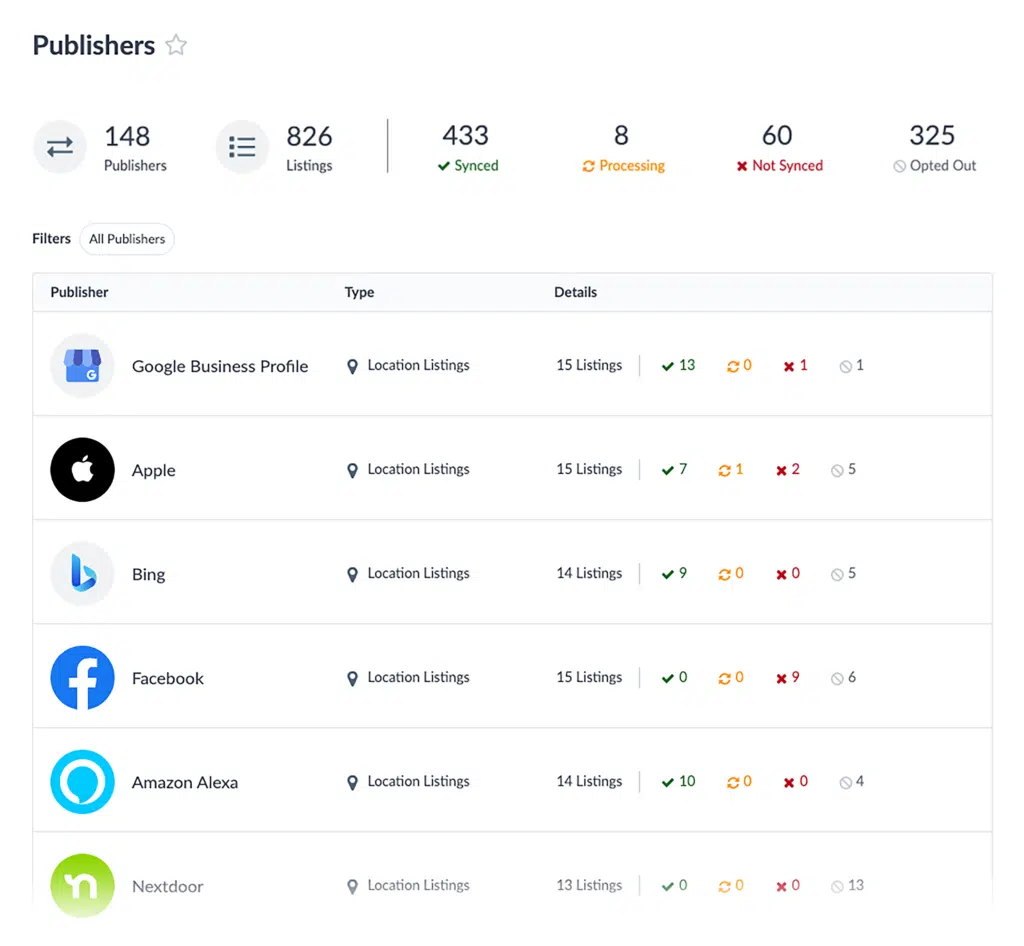
Task: Select the Opted Out summary stat
Action: click(x=933, y=148)
